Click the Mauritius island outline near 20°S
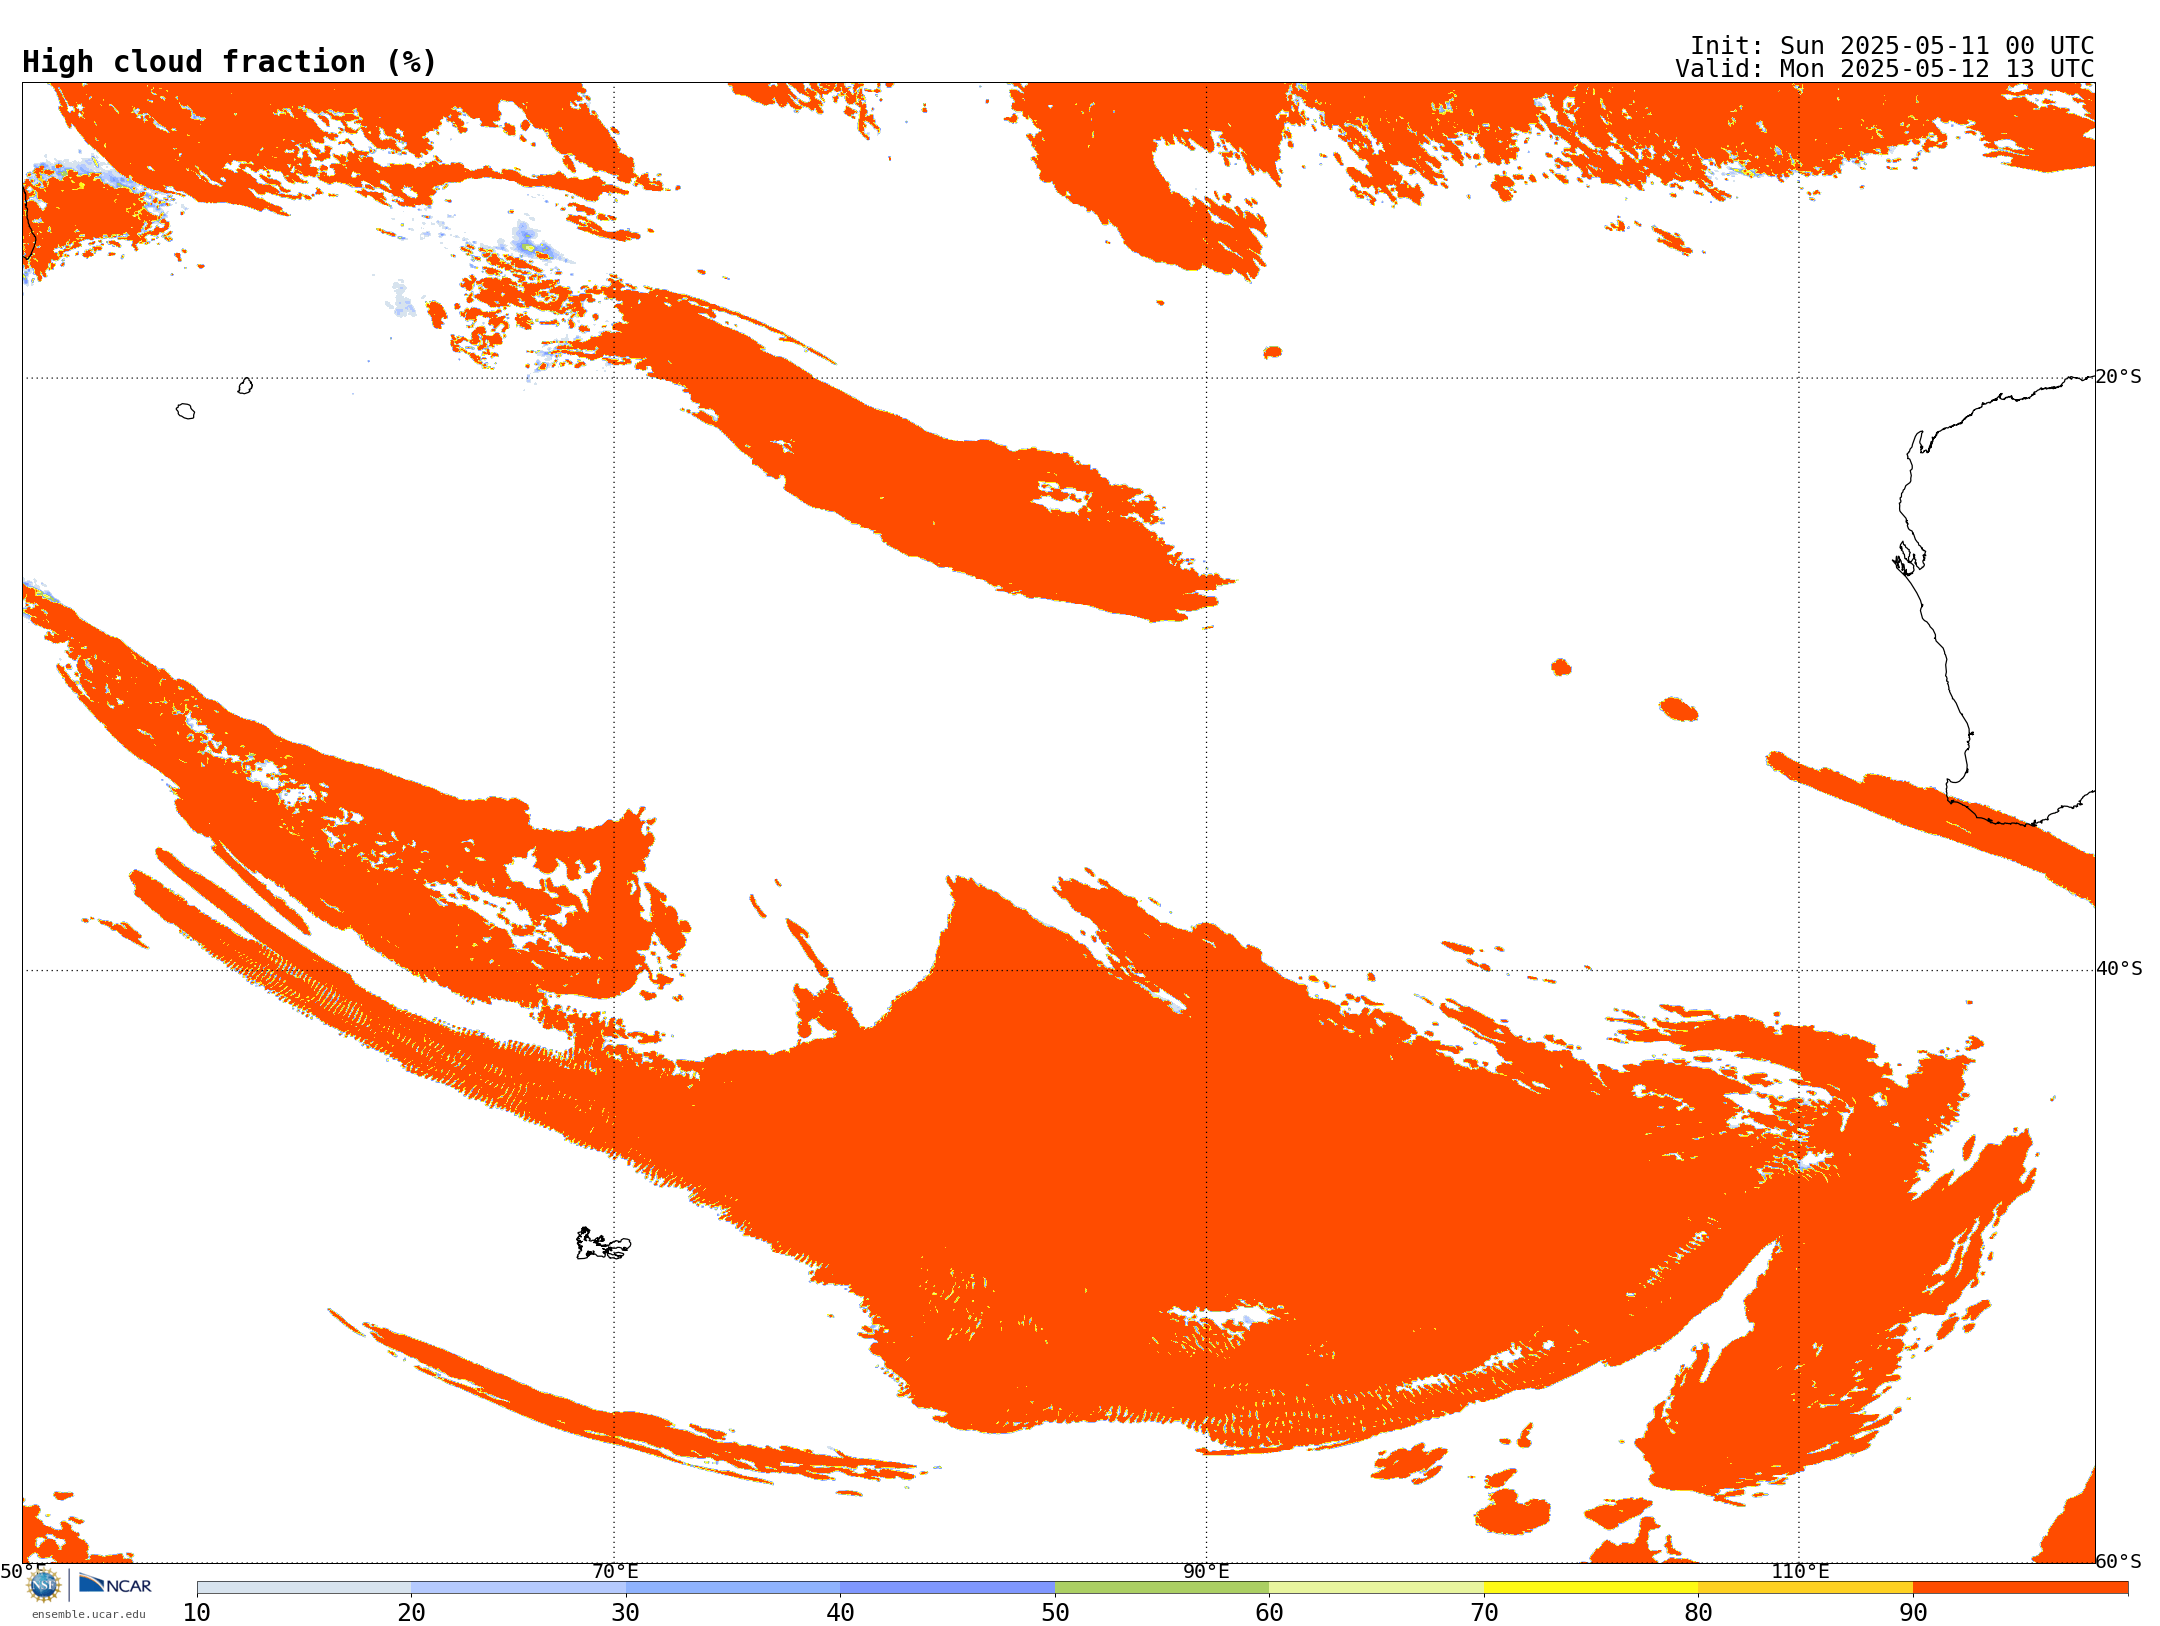This screenshot has height=1626, width=2160. tap(245, 386)
